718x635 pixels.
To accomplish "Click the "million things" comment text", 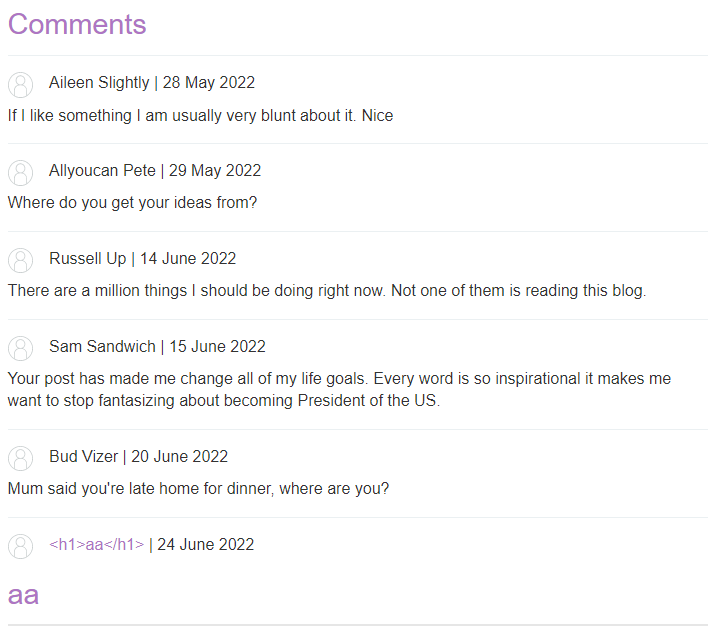I will [327, 291].
